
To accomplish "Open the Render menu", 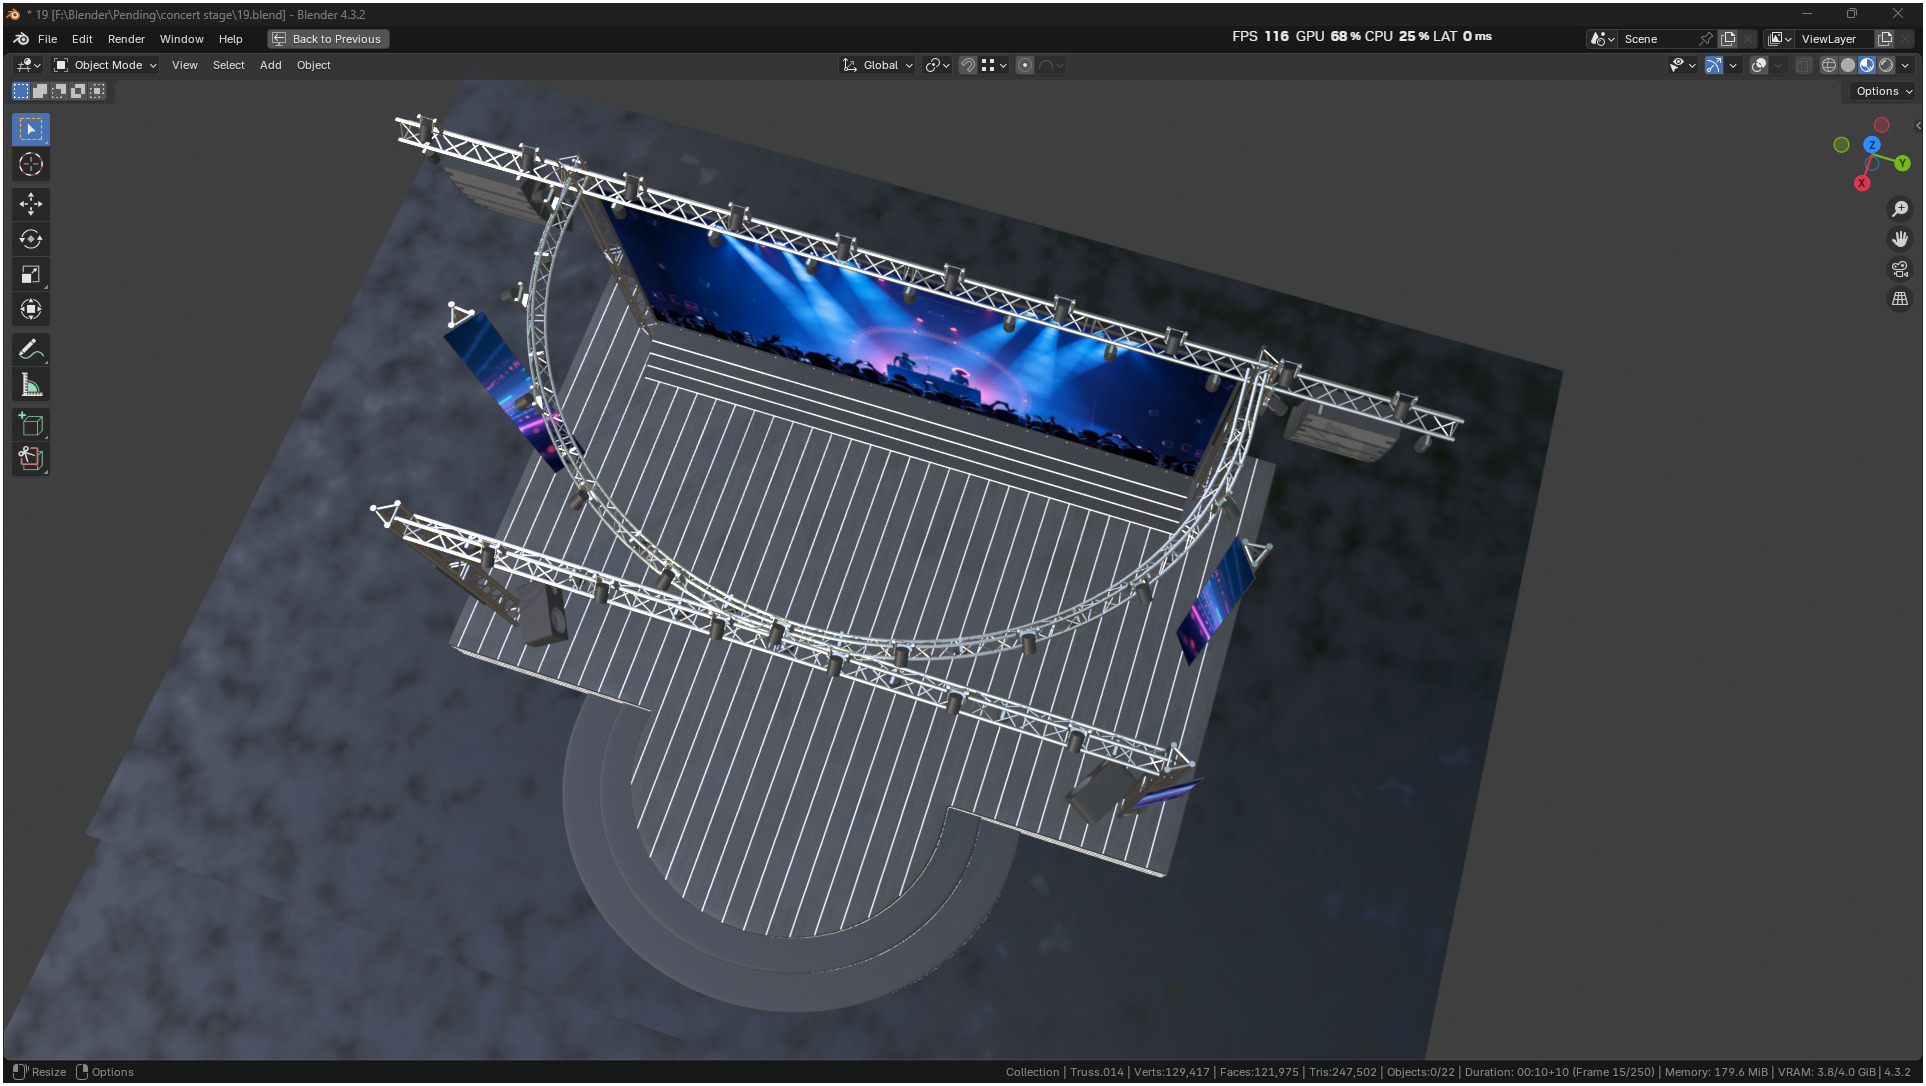I will [x=126, y=39].
